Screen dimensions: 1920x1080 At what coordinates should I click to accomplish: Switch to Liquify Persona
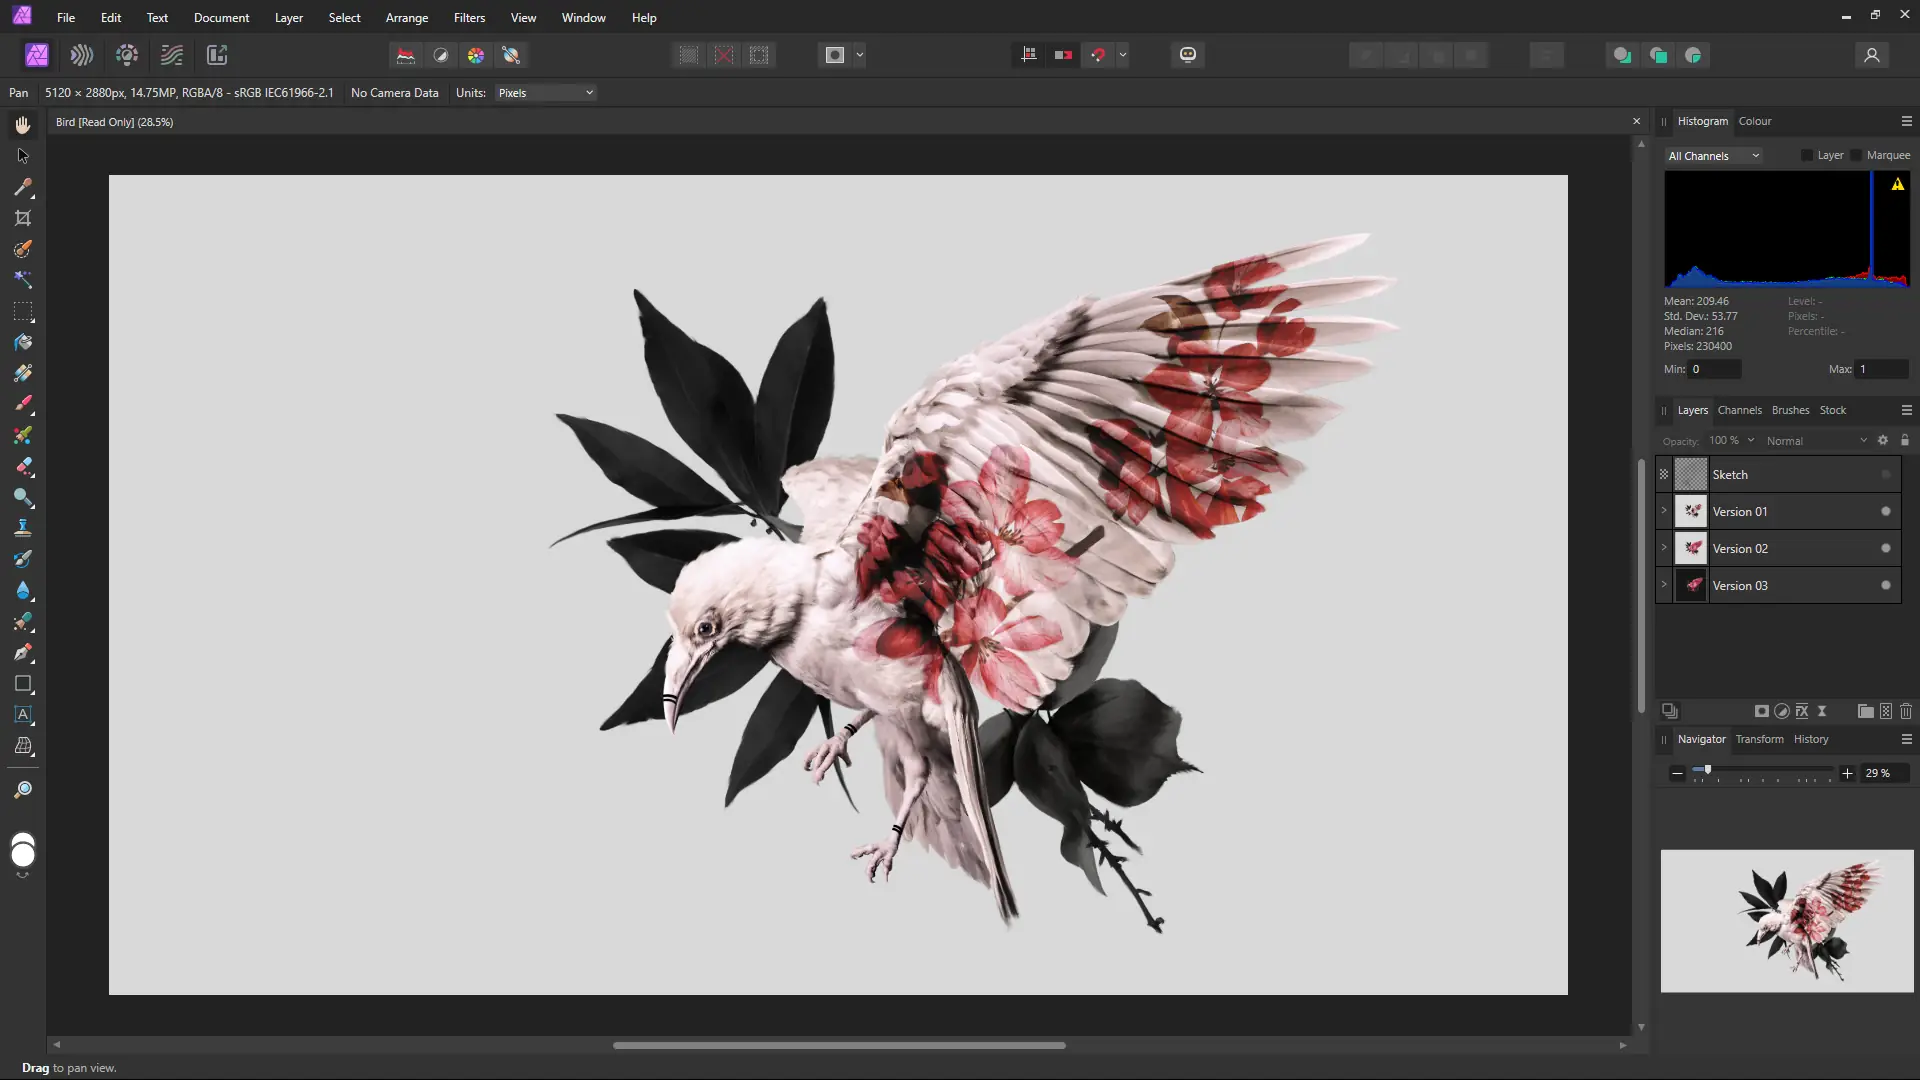(x=82, y=55)
